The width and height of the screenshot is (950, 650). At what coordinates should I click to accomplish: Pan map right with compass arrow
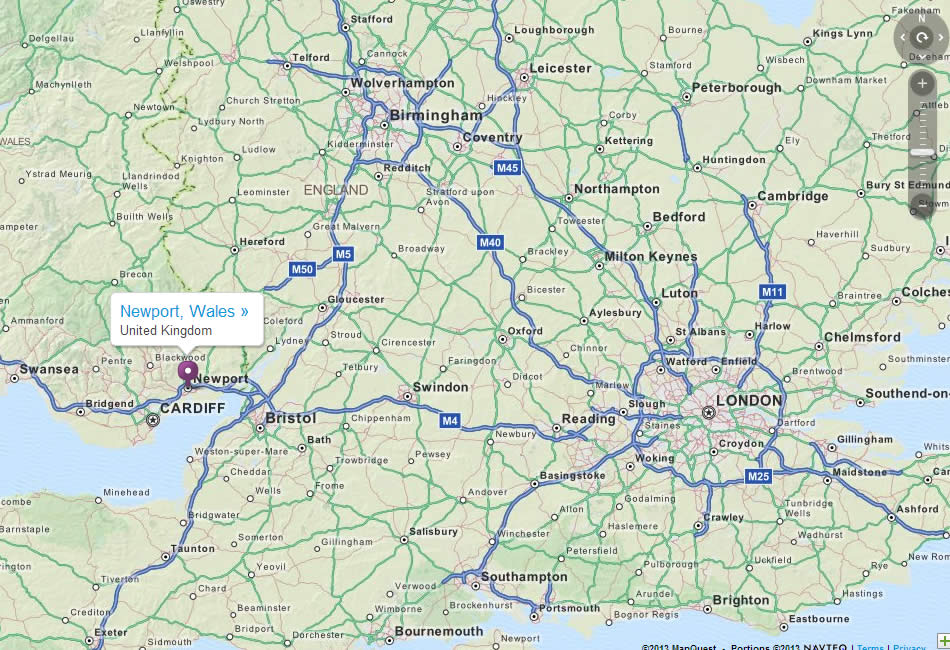[941, 38]
